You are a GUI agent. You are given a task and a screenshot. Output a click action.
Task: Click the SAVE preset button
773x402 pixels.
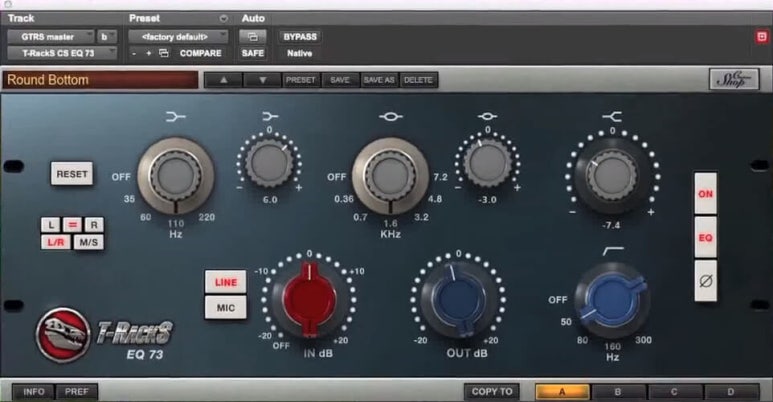click(x=340, y=80)
